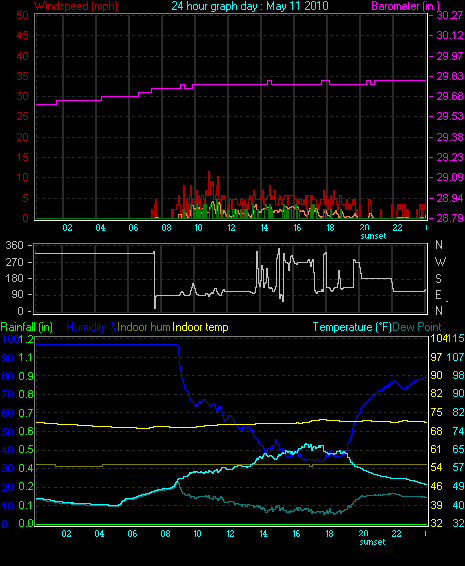465x566 pixels.
Task: Click hour label 12 under temperature graph
Action: point(230,534)
